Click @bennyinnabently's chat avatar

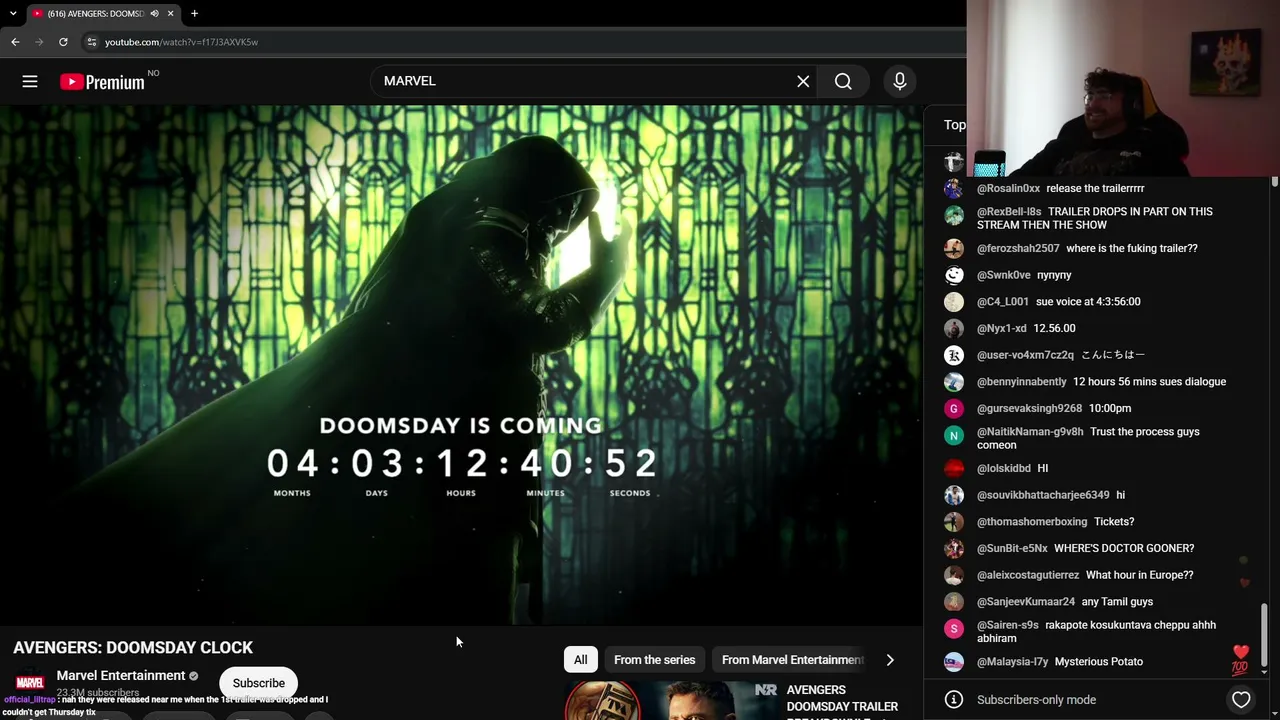[x=954, y=381]
